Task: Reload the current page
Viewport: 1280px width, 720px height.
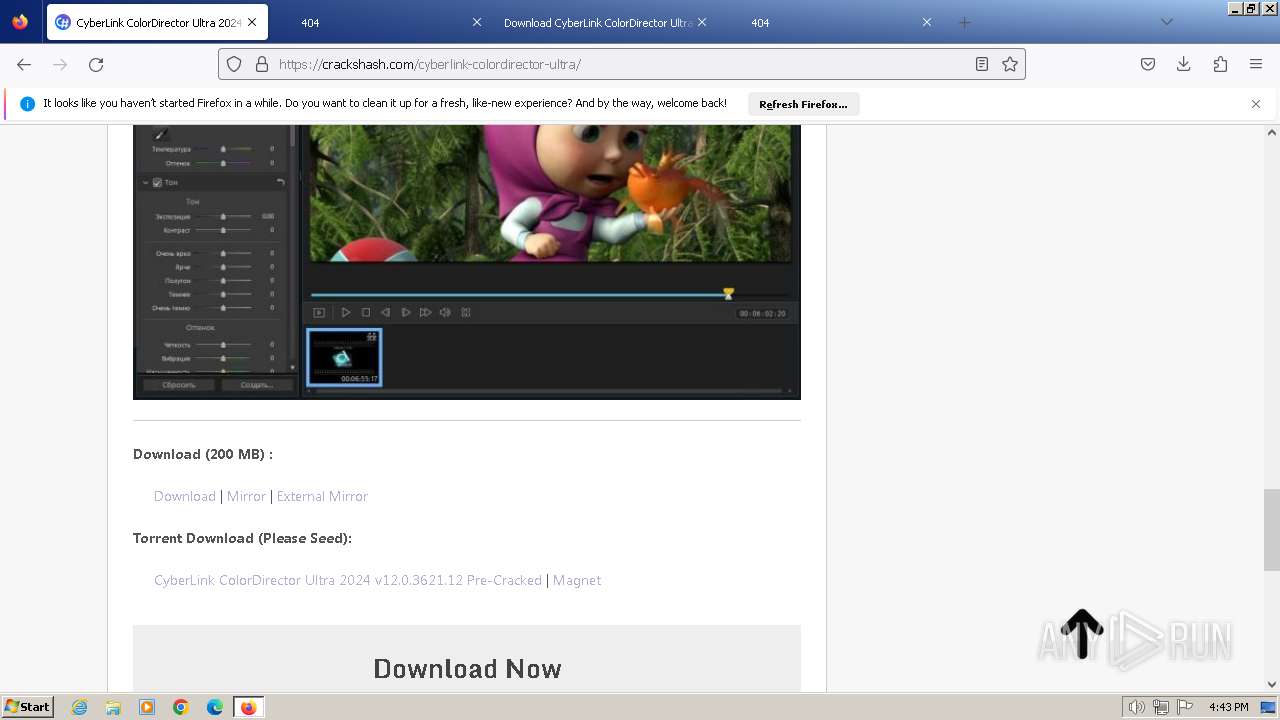Action: [x=96, y=64]
